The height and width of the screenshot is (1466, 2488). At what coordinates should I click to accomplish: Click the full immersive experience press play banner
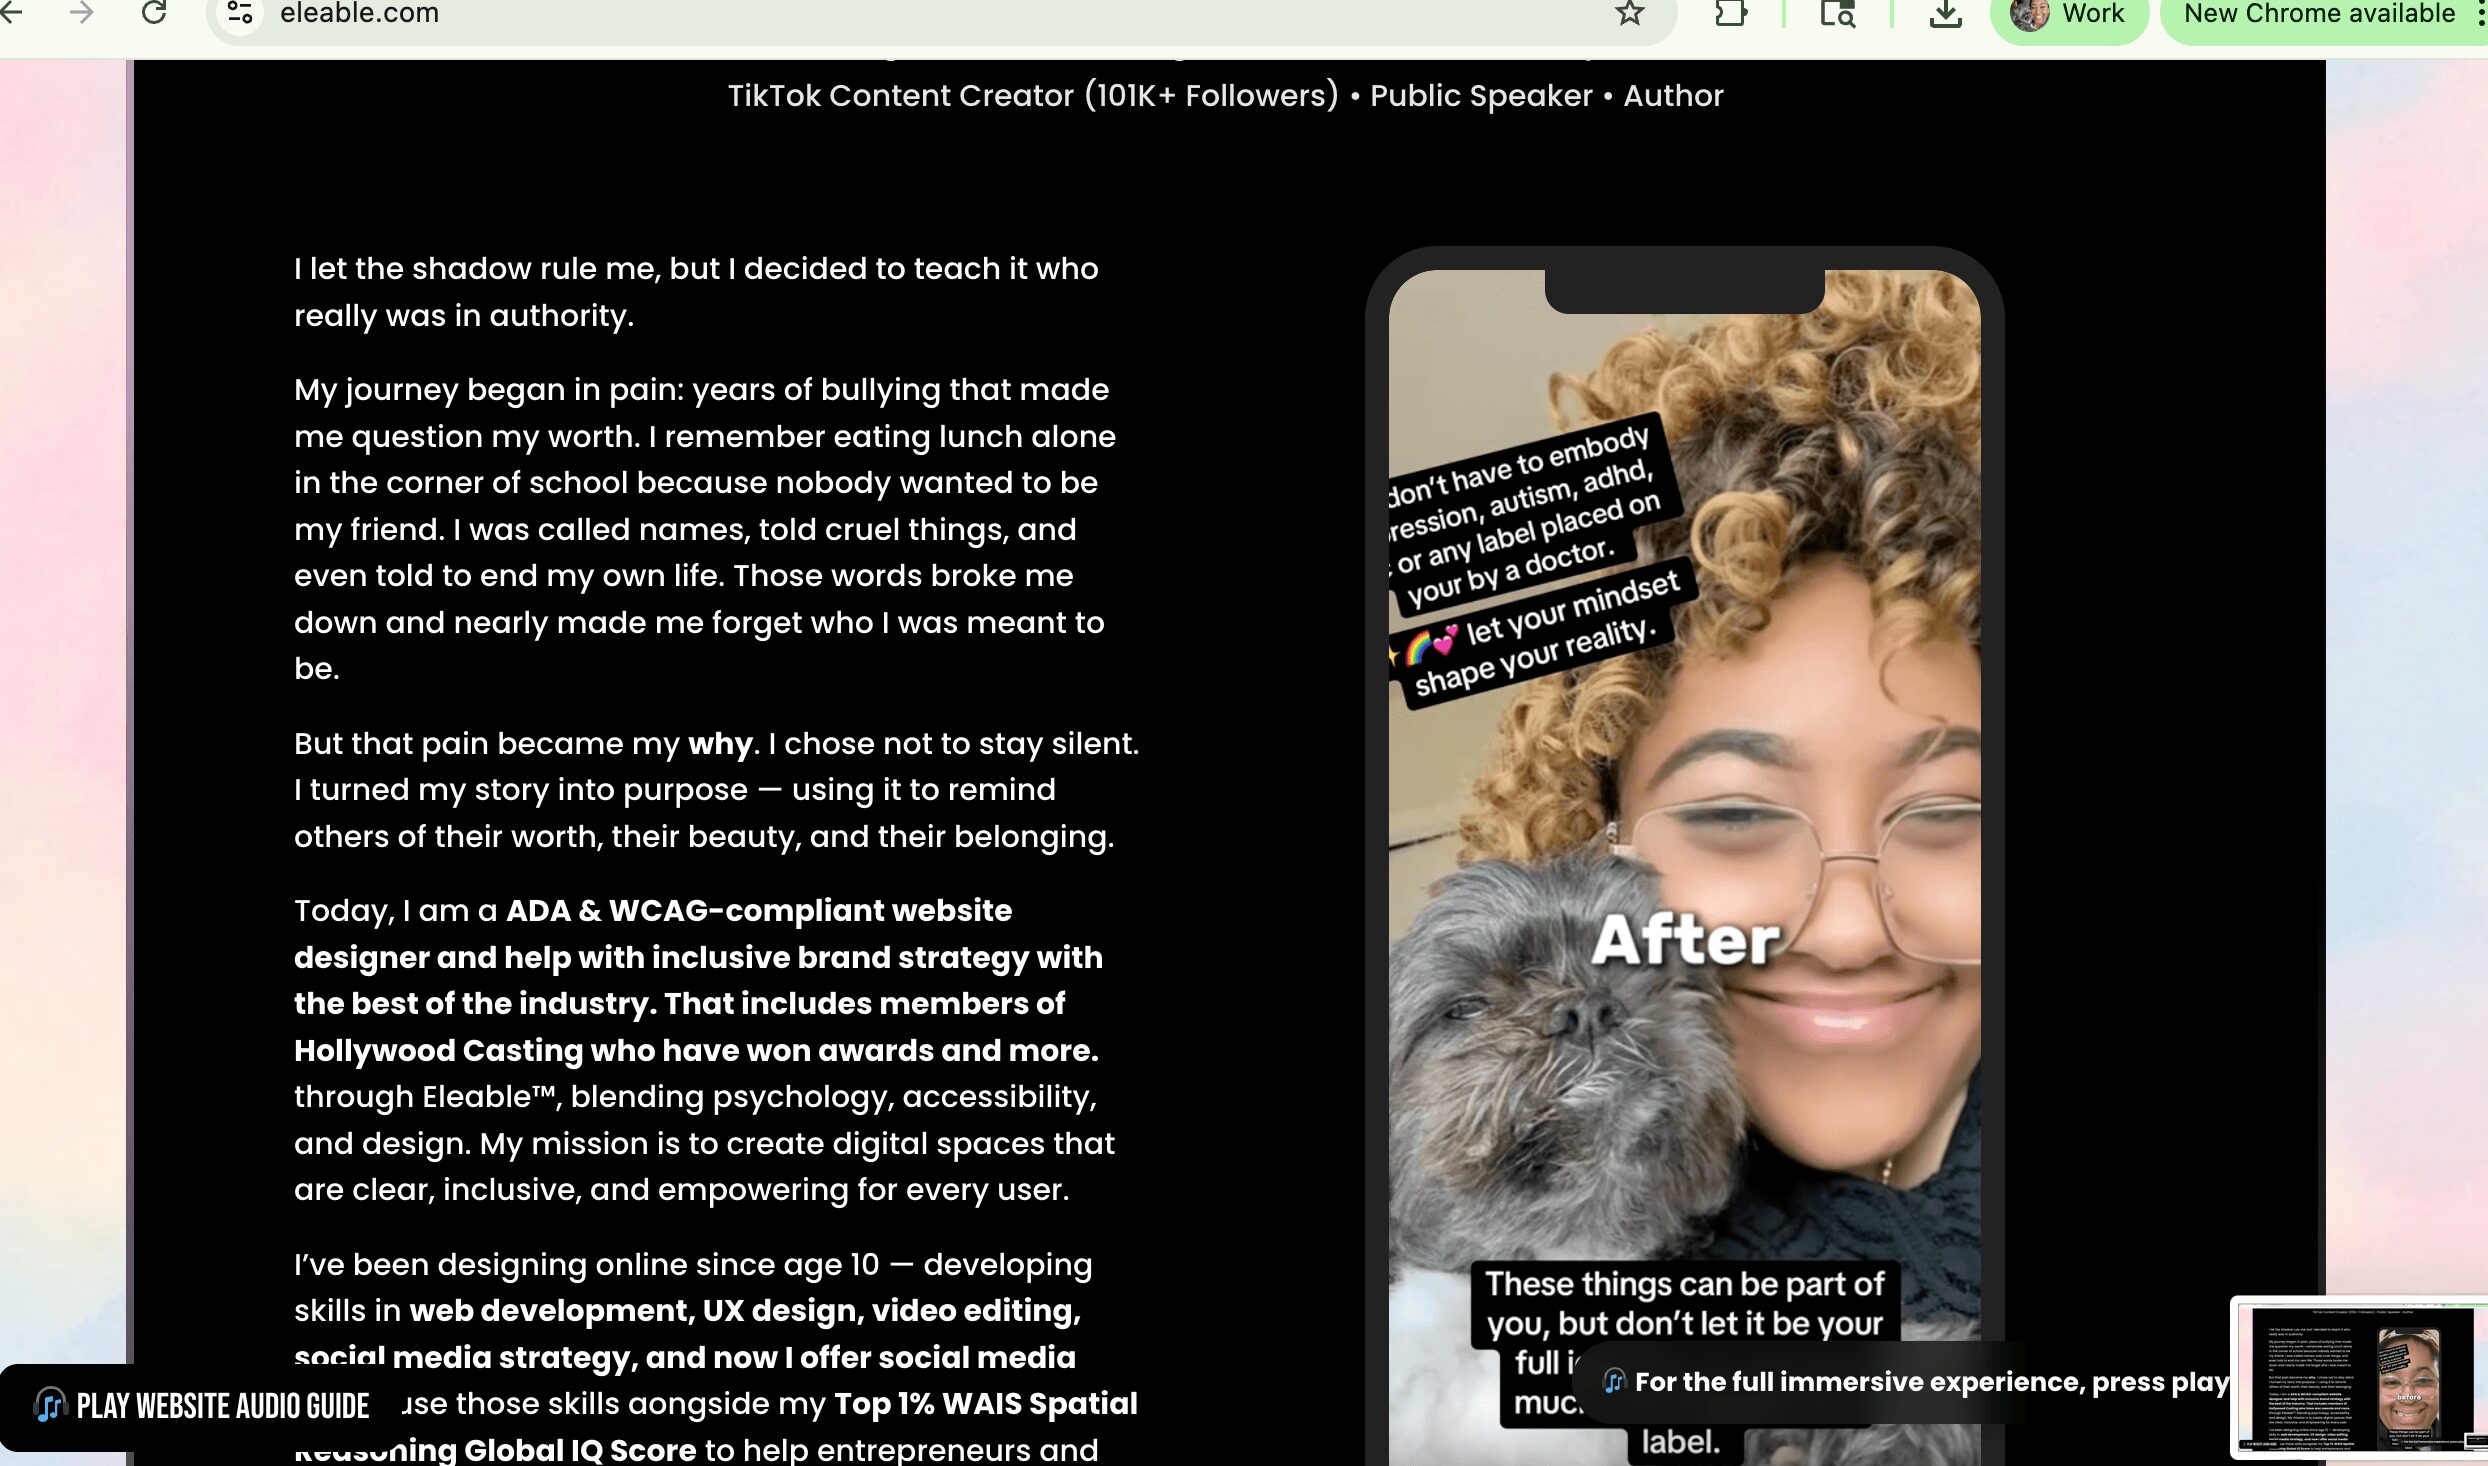coord(1930,1382)
